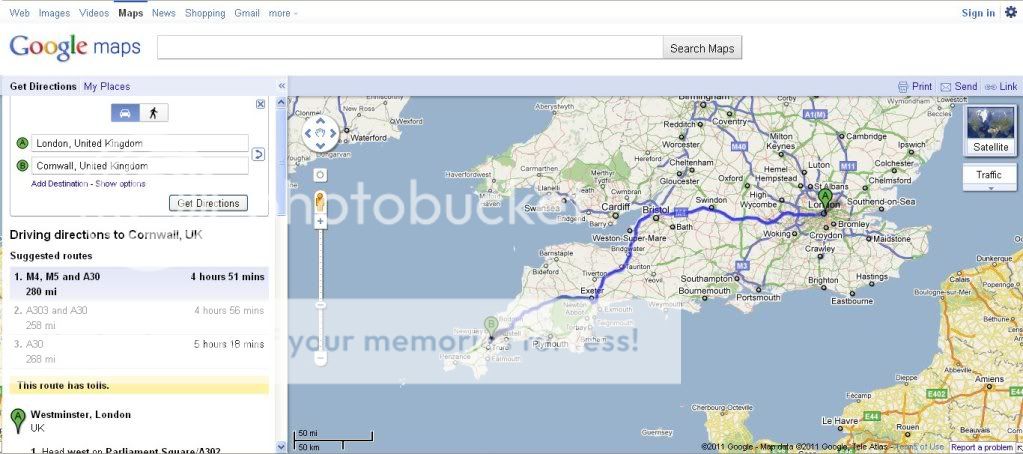1023x454 pixels.
Task: Zoom in with plus button
Action: pos(320,222)
